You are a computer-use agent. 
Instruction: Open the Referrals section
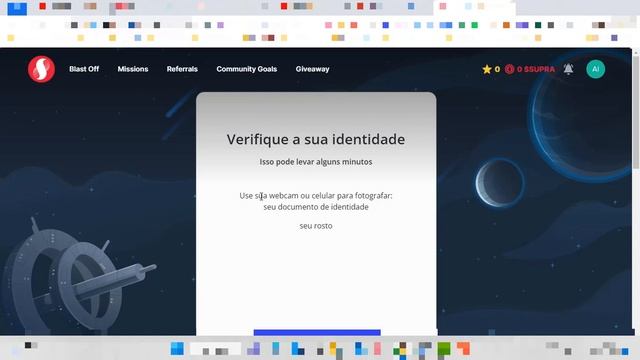182,69
